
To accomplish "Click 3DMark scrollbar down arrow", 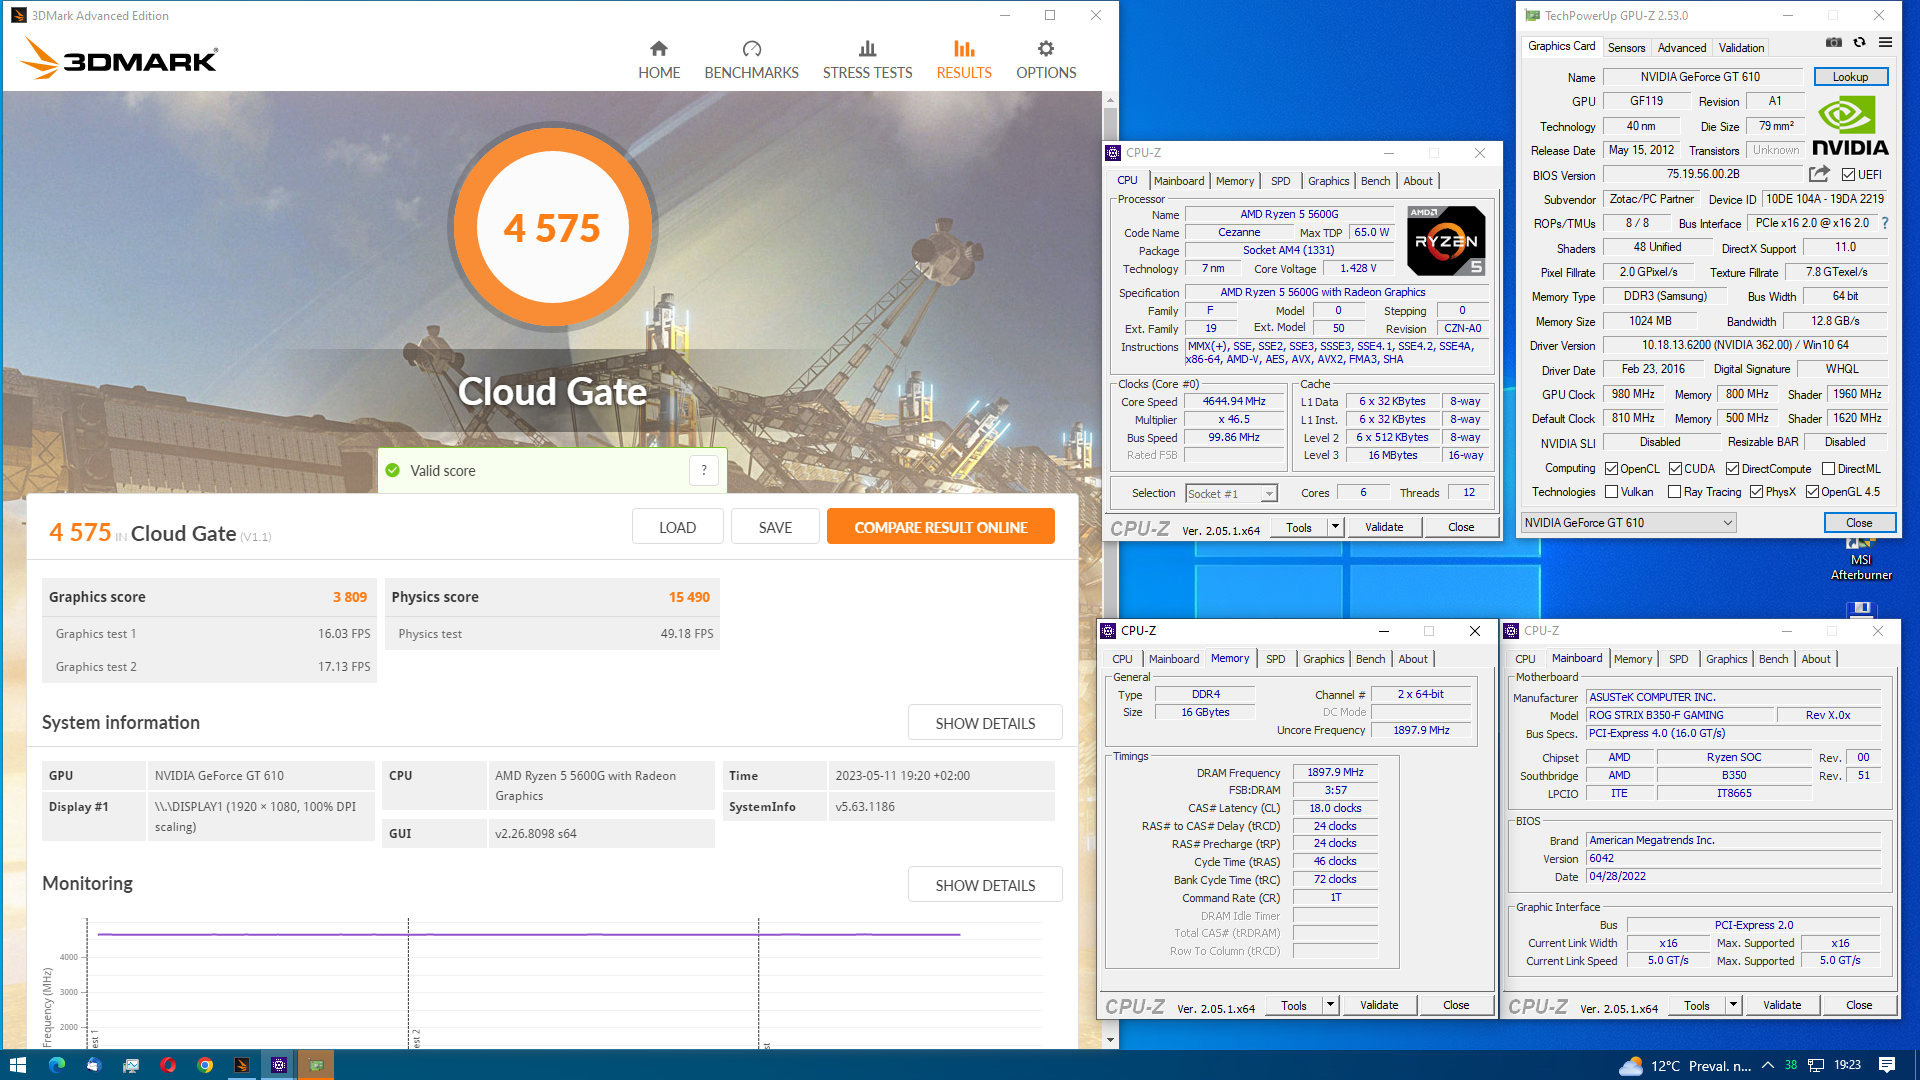I will (1110, 1040).
